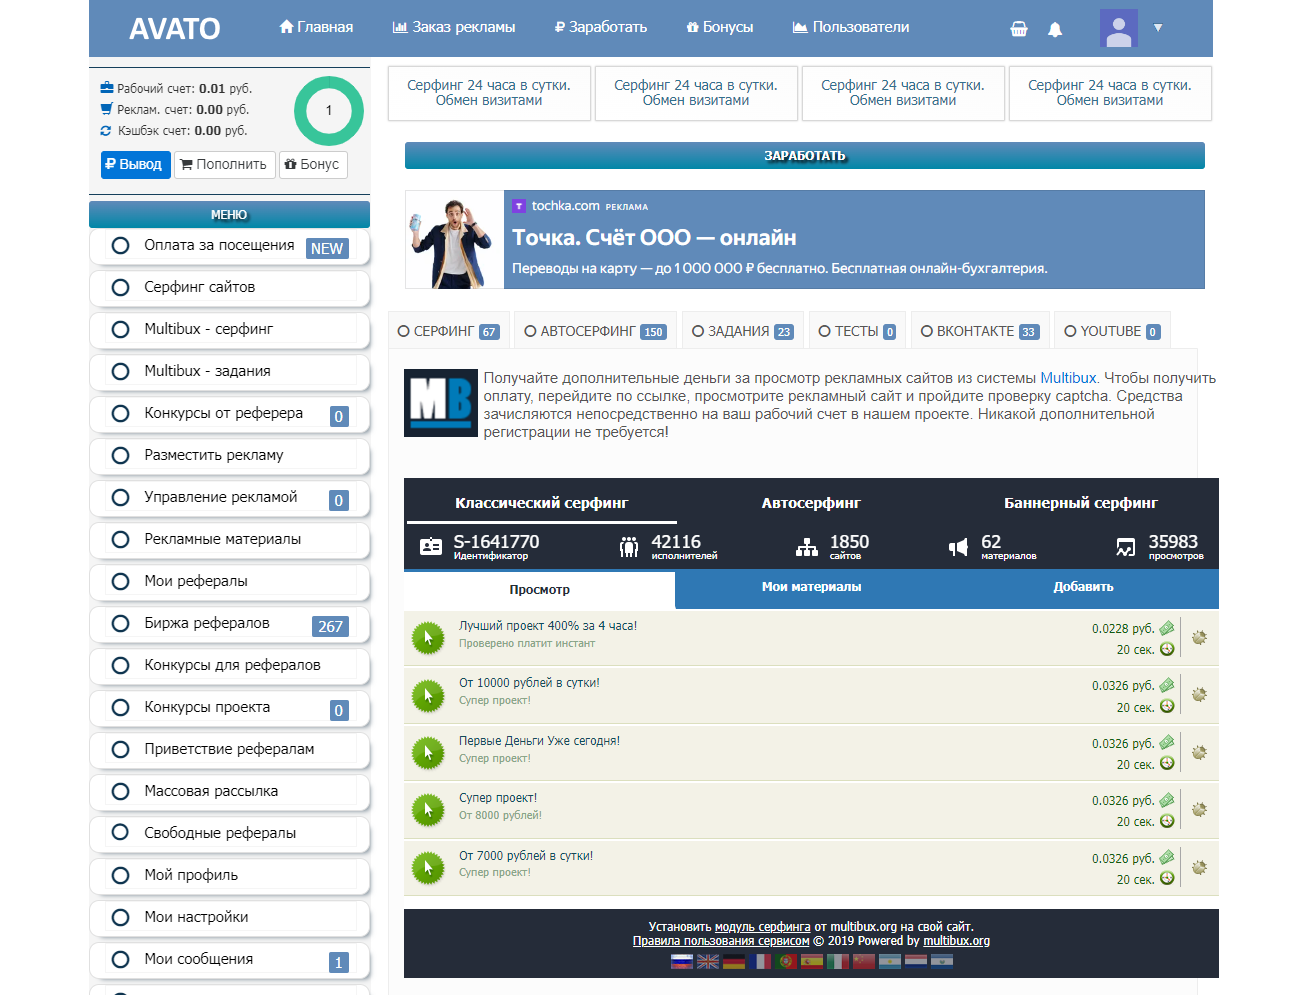Switch language with the Russian flag

[x=682, y=961]
